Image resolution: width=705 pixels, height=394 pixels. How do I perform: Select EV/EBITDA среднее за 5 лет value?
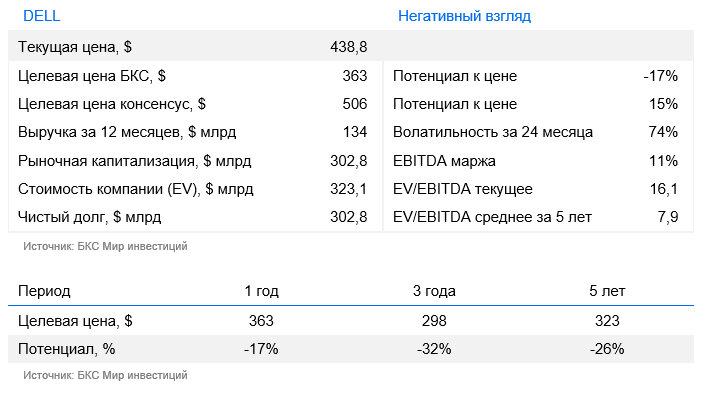click(x=668, y=217)
